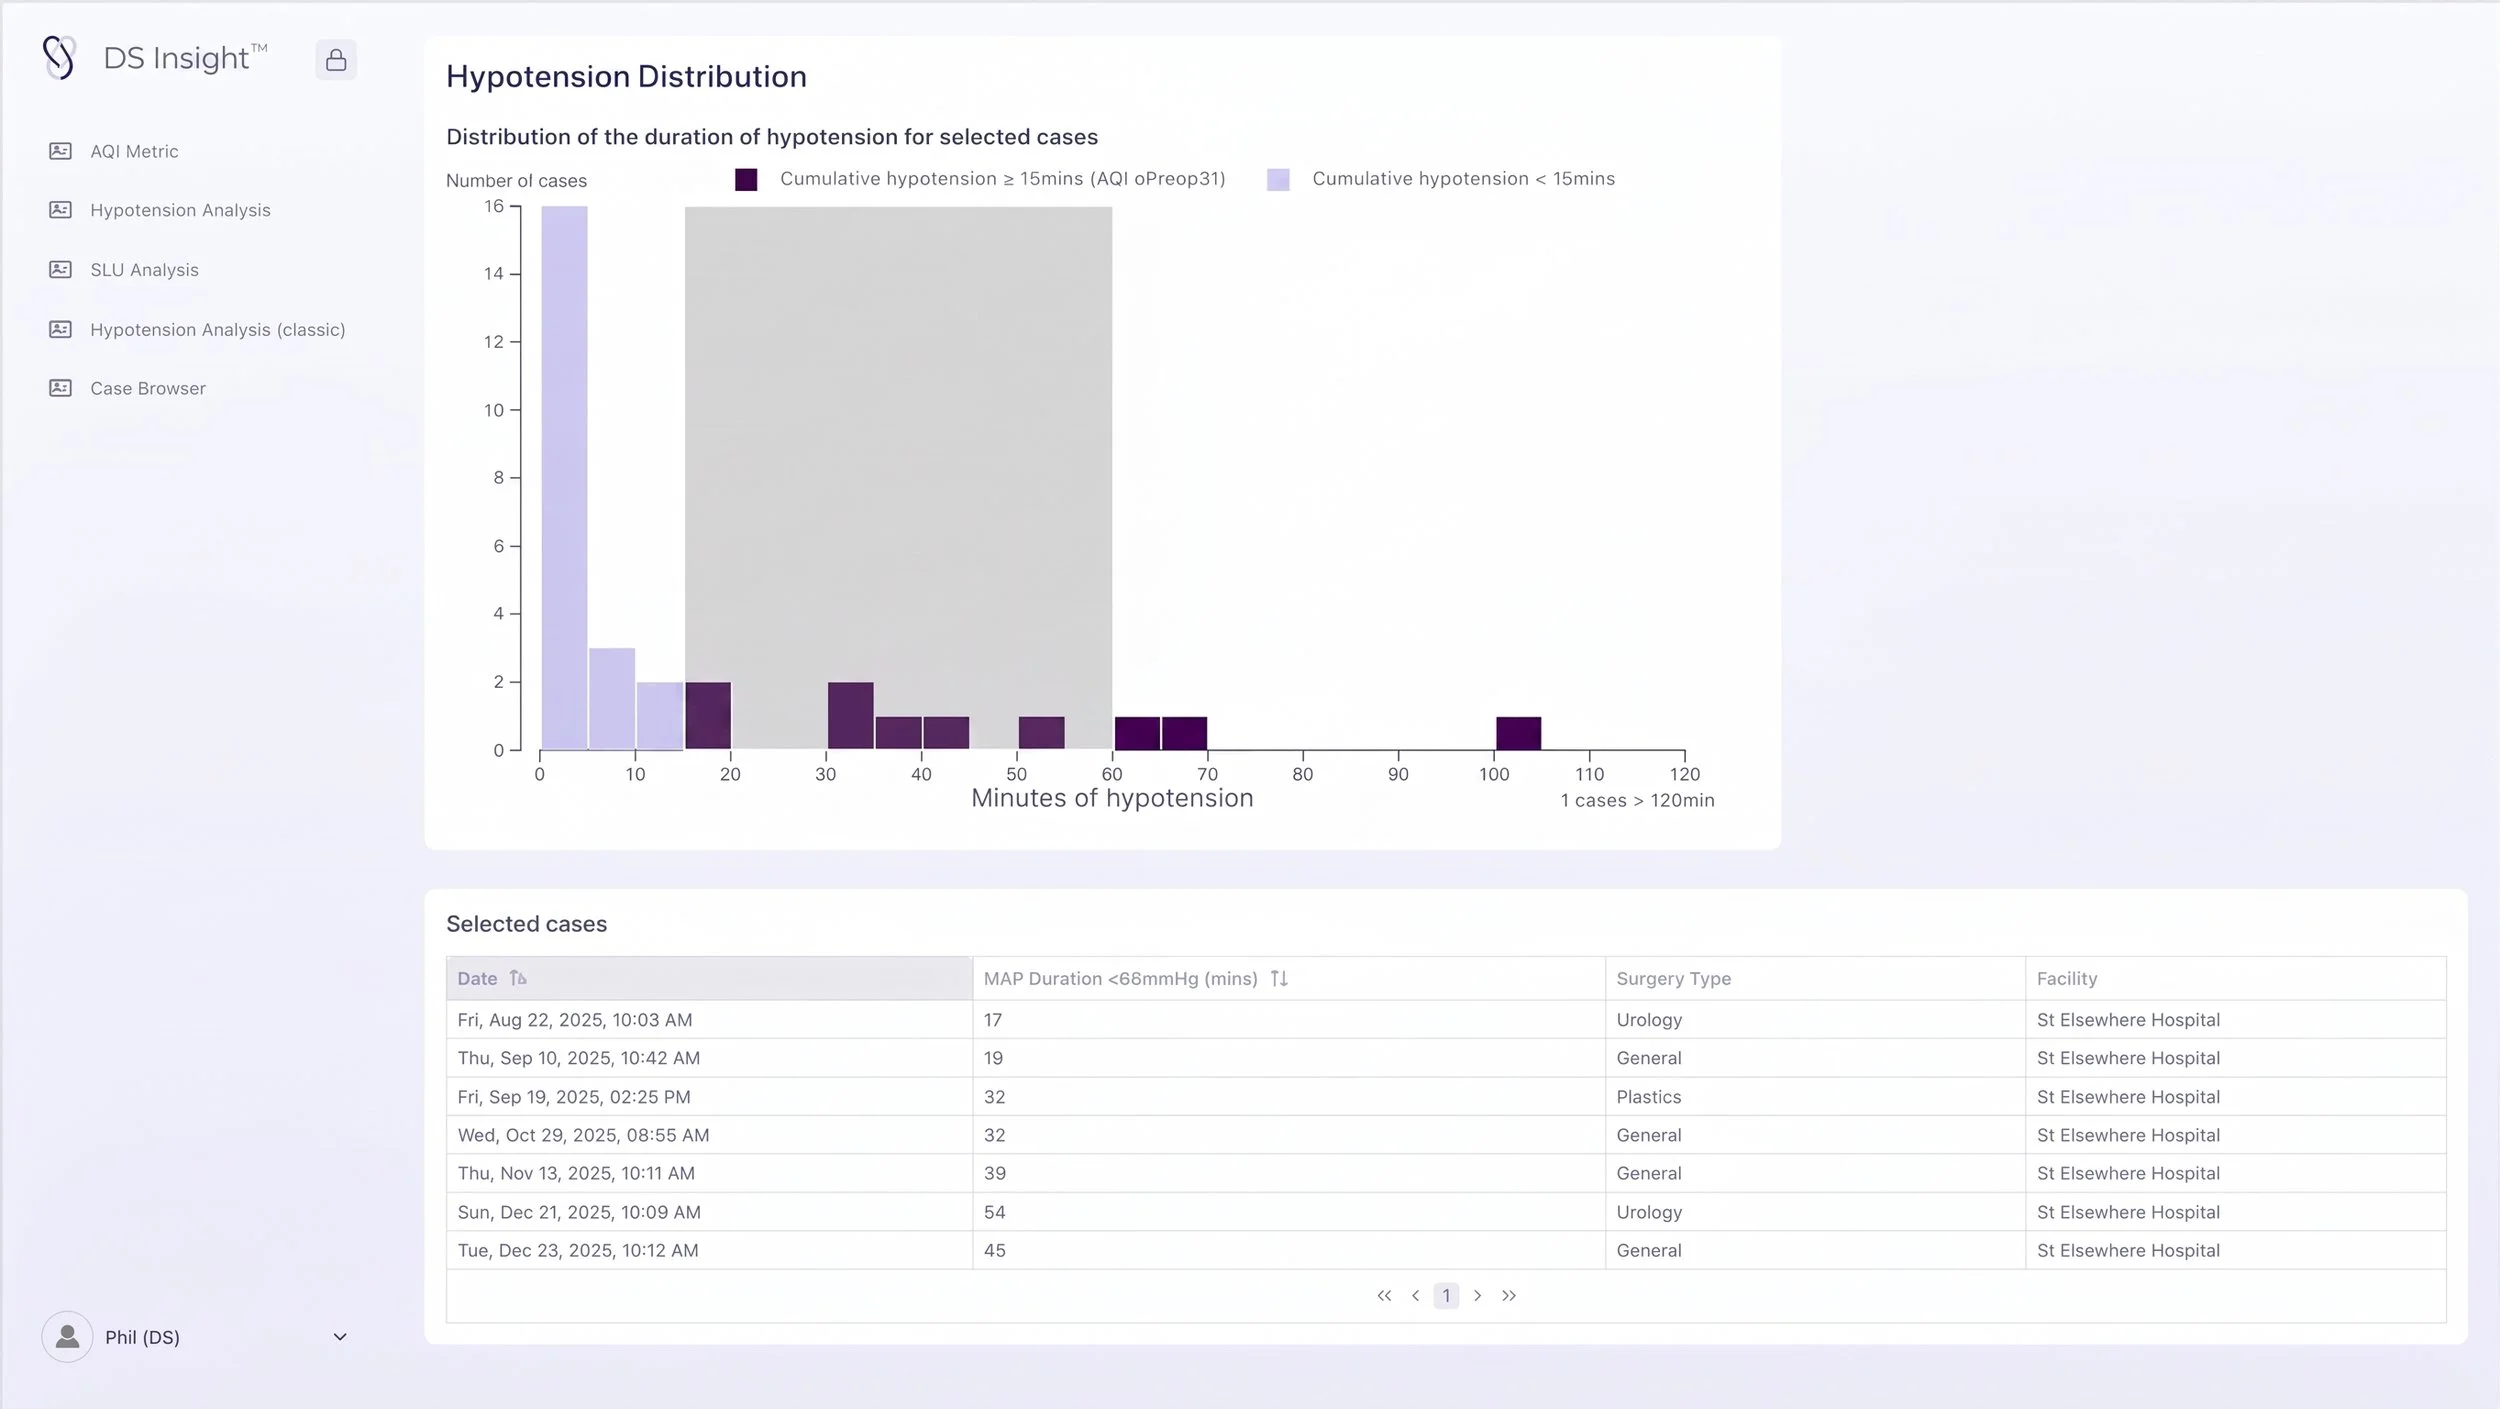
Task: Select the Fri, Sep 19, 2025, 02:25 PM row
Action: click(x=1446, y=1097)
